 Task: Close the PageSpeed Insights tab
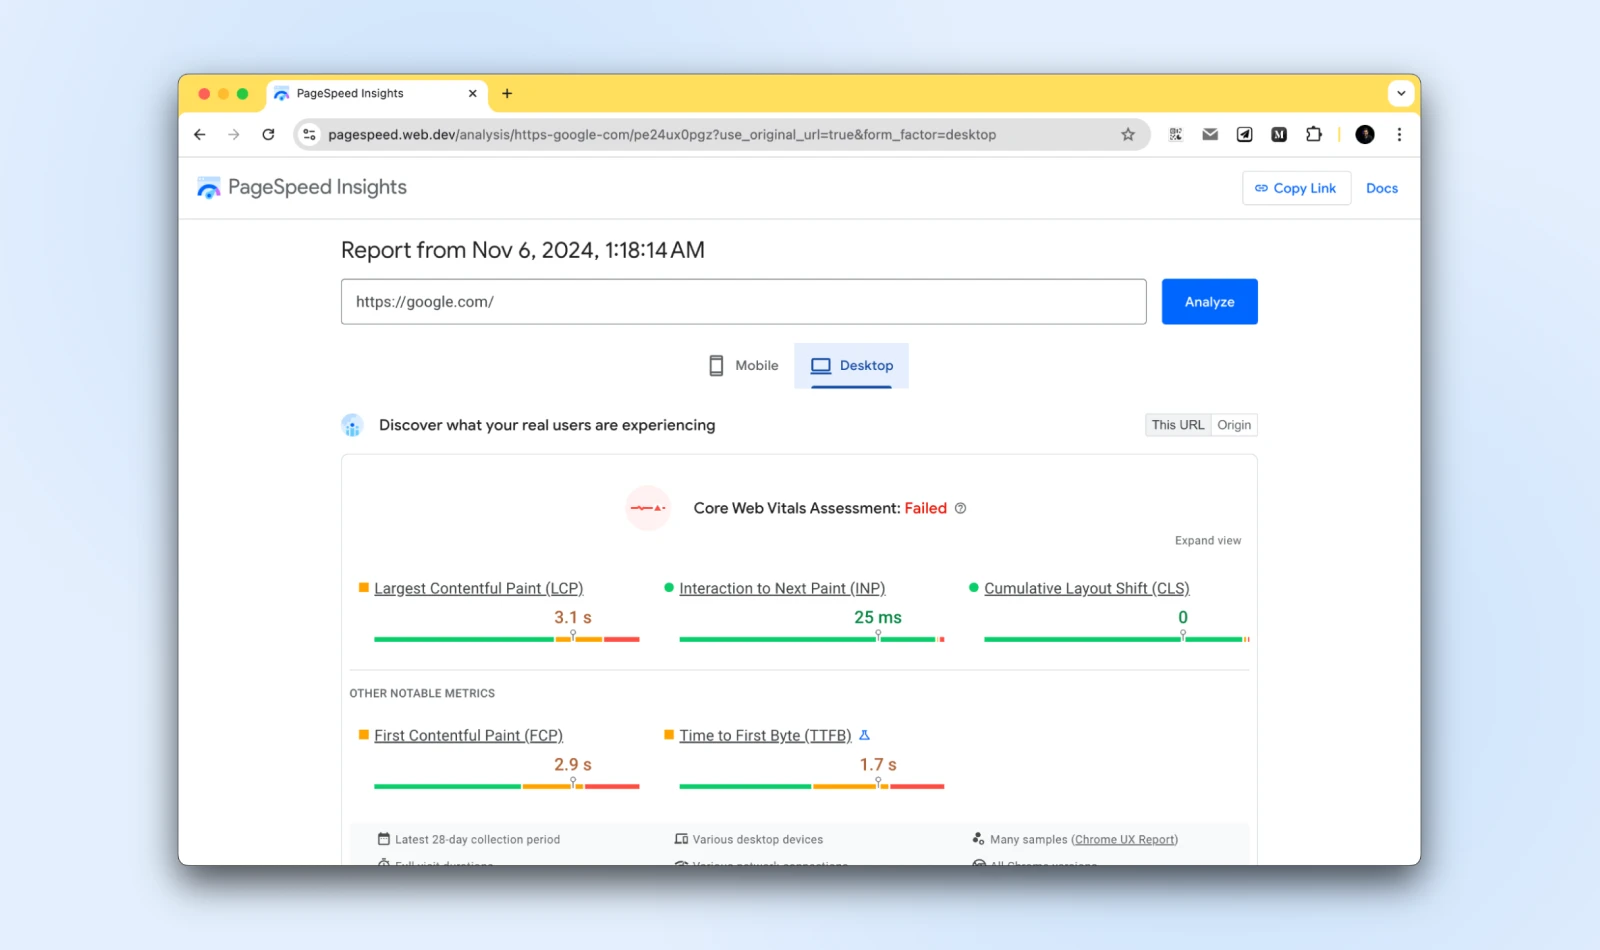pyautogui.click(x=473, y=93)
